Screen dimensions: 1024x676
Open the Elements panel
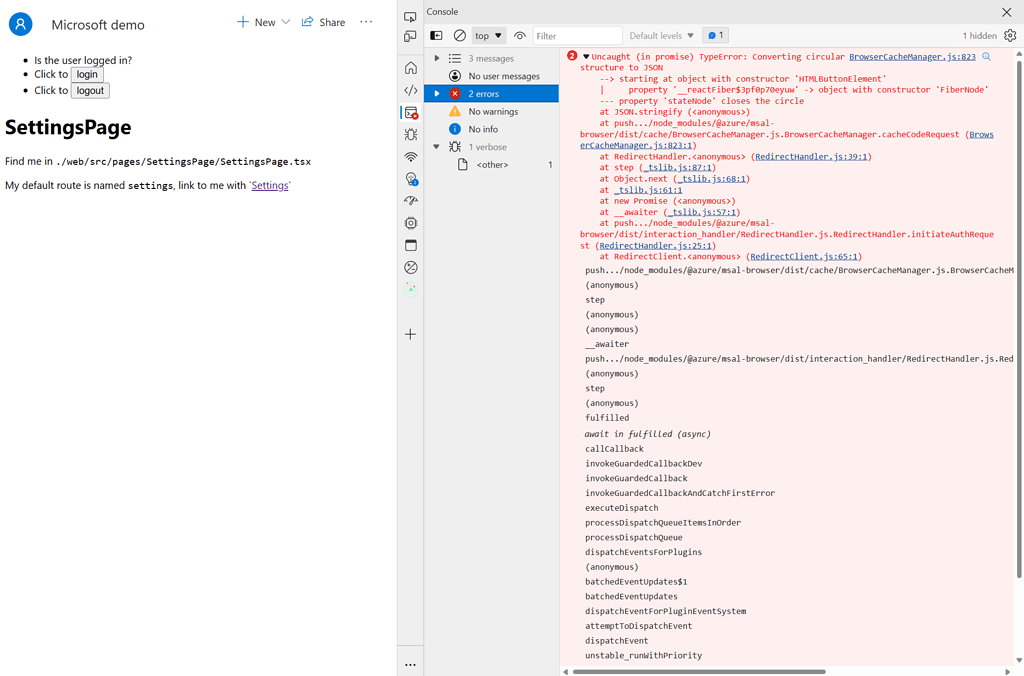click(x=410, y=90)
